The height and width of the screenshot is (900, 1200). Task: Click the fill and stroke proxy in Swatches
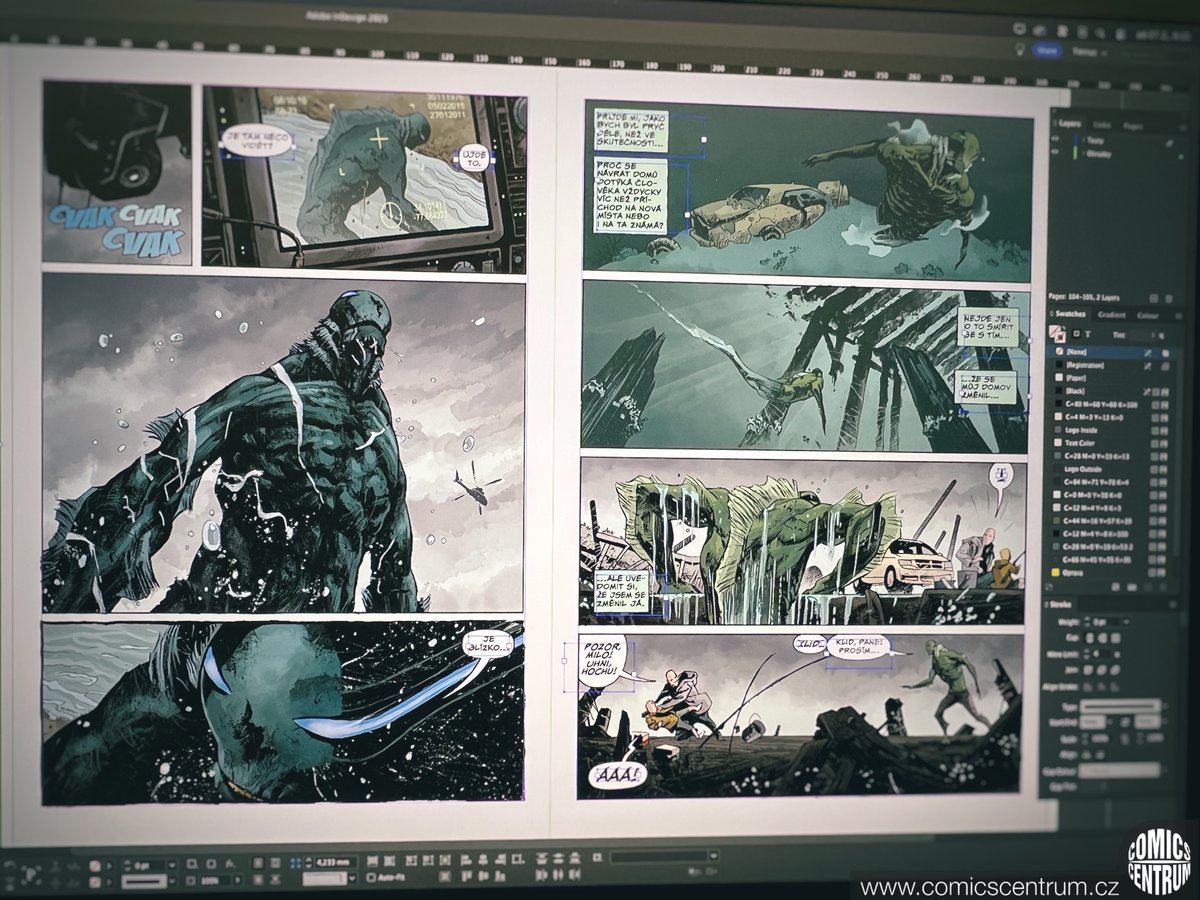pyautogui.click(x=1057, y=333)
